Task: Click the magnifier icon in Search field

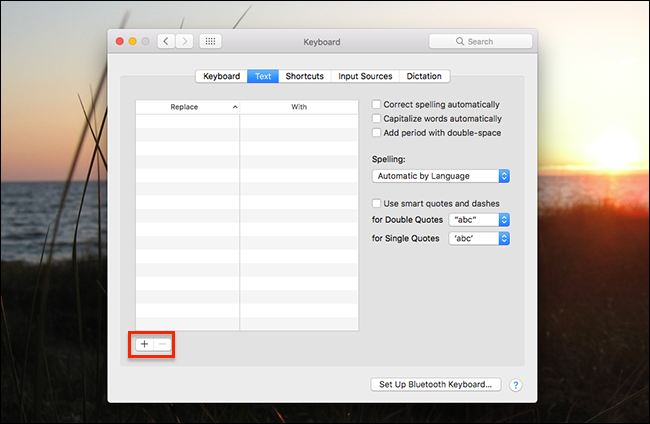Action: pyautogui.click(x=460, y=41)
